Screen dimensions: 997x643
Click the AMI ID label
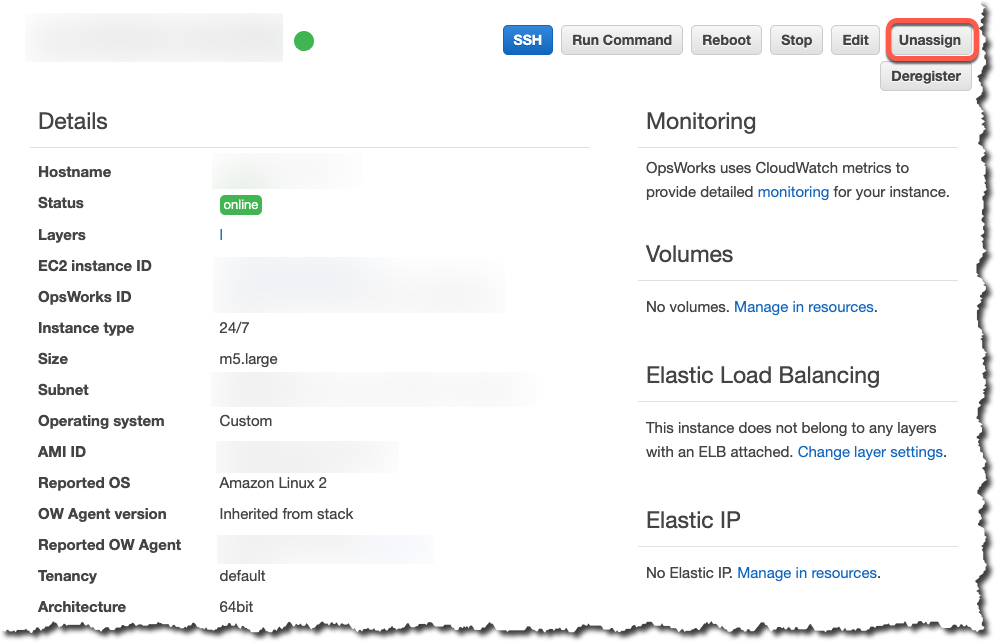pyautogui.click(x=62, y=452)
